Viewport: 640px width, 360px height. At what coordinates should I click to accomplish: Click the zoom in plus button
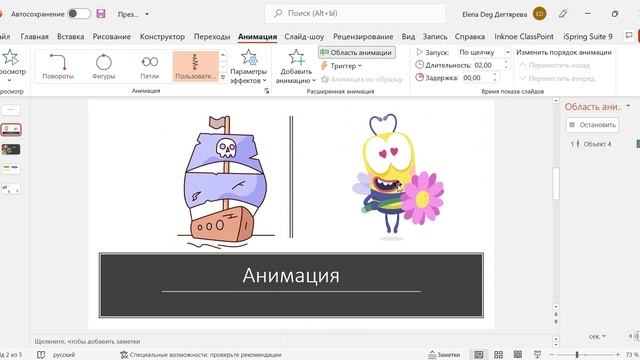pyautogui.click(x=618, y=355)
